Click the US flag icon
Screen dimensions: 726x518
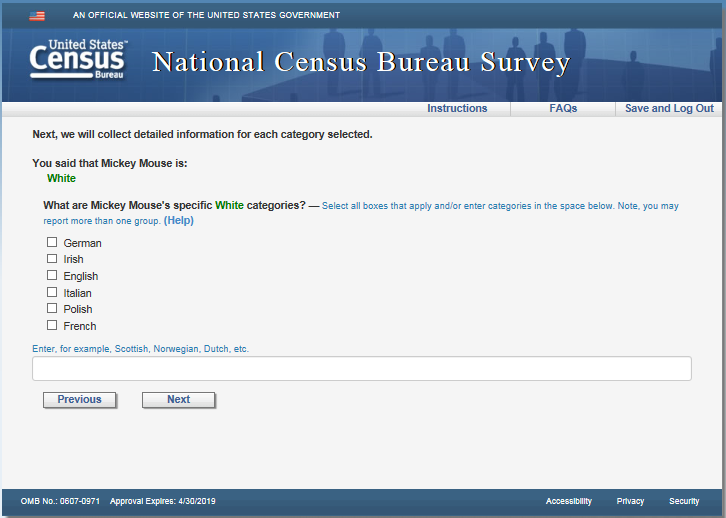tap(37, 16)
